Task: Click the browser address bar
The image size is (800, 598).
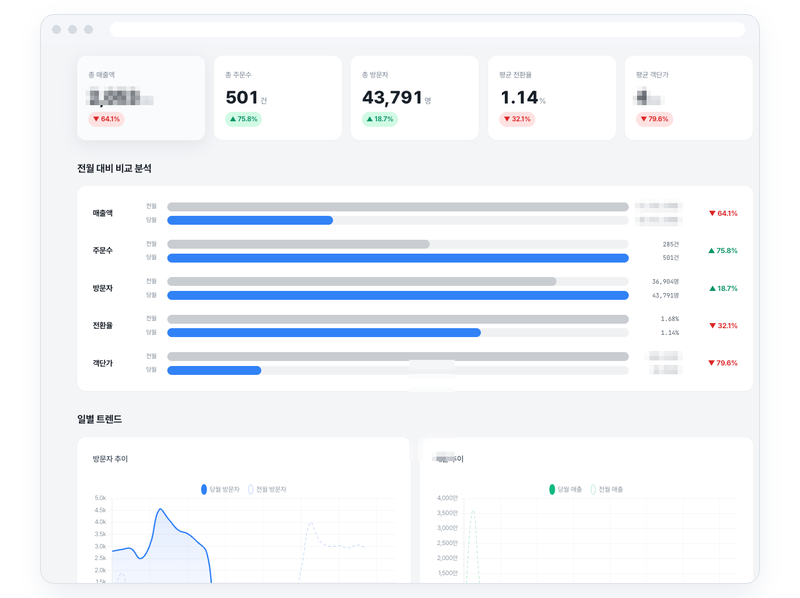Action: (x=428, y=30)
